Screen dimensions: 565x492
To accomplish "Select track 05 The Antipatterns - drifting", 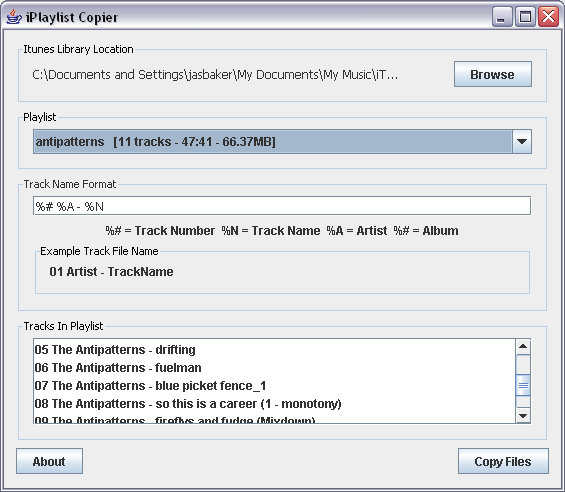I will click(274, 350).
